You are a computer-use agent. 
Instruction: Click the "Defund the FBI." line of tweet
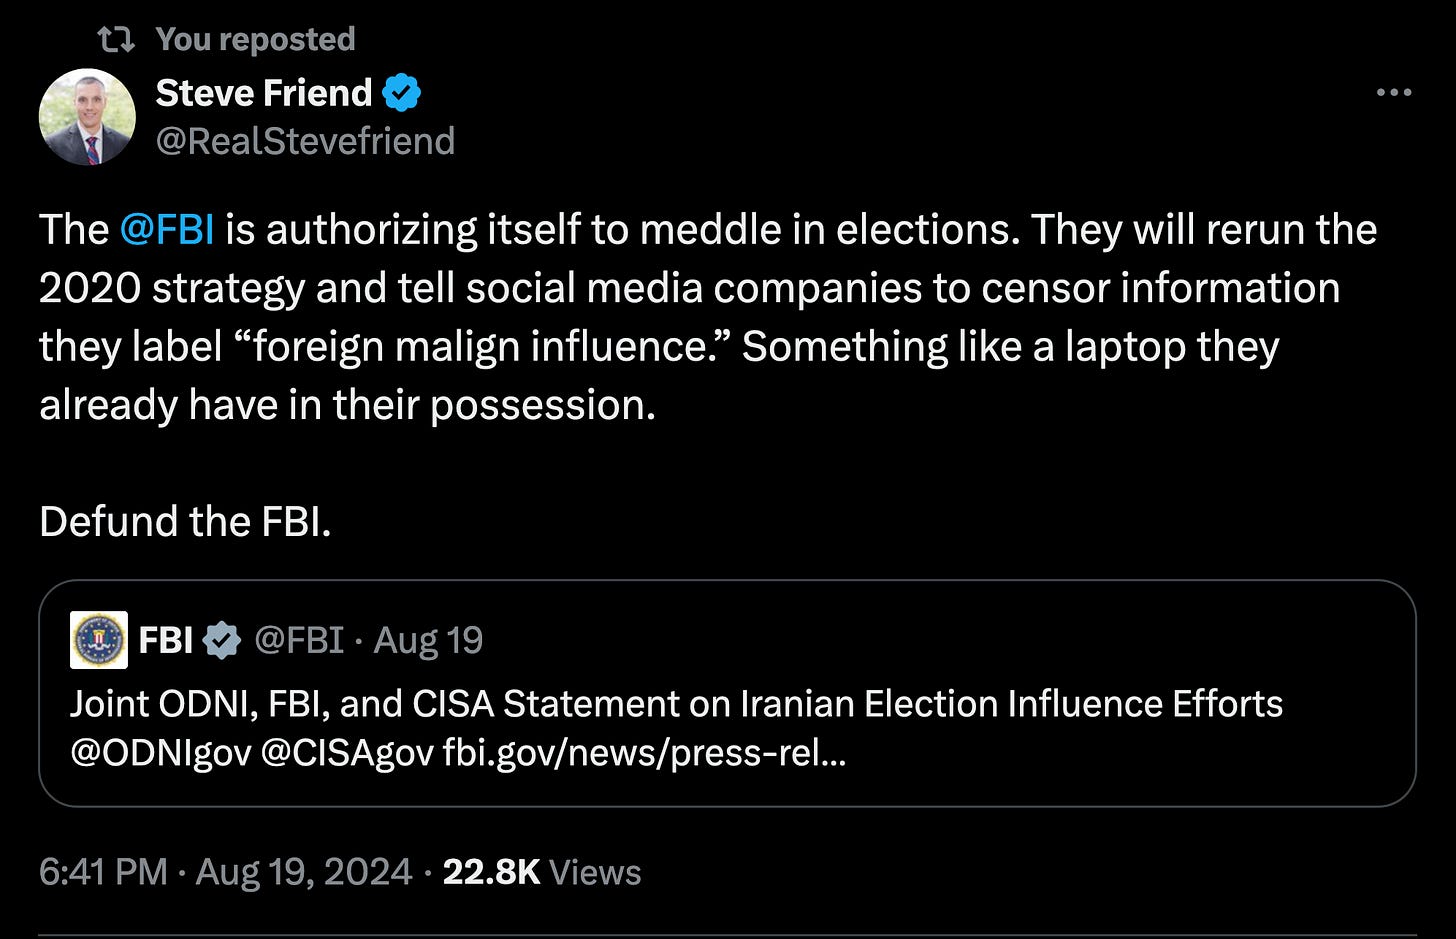185,522
